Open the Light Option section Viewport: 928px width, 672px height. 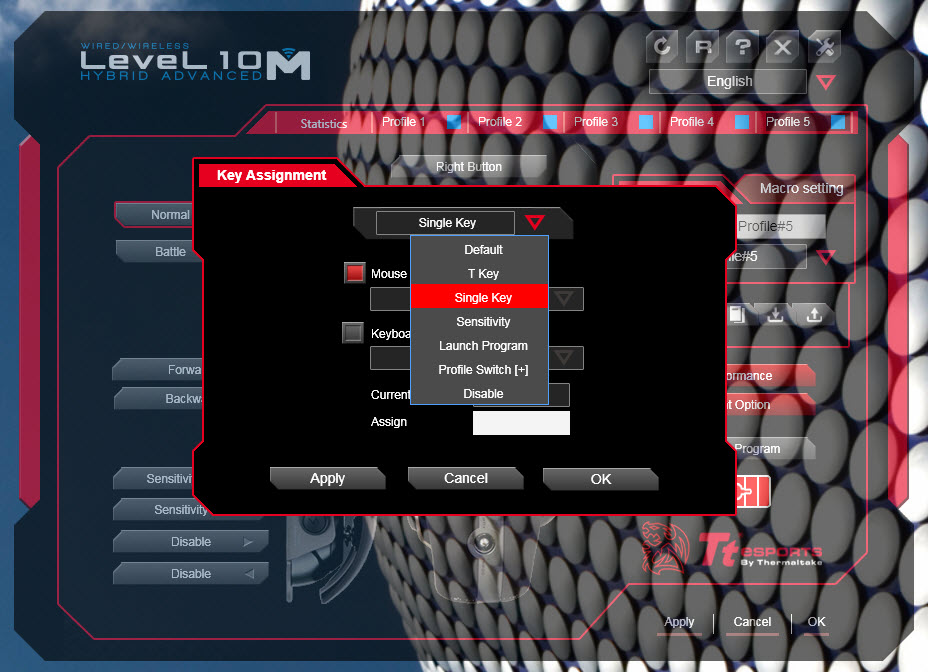tap(771, 405)
